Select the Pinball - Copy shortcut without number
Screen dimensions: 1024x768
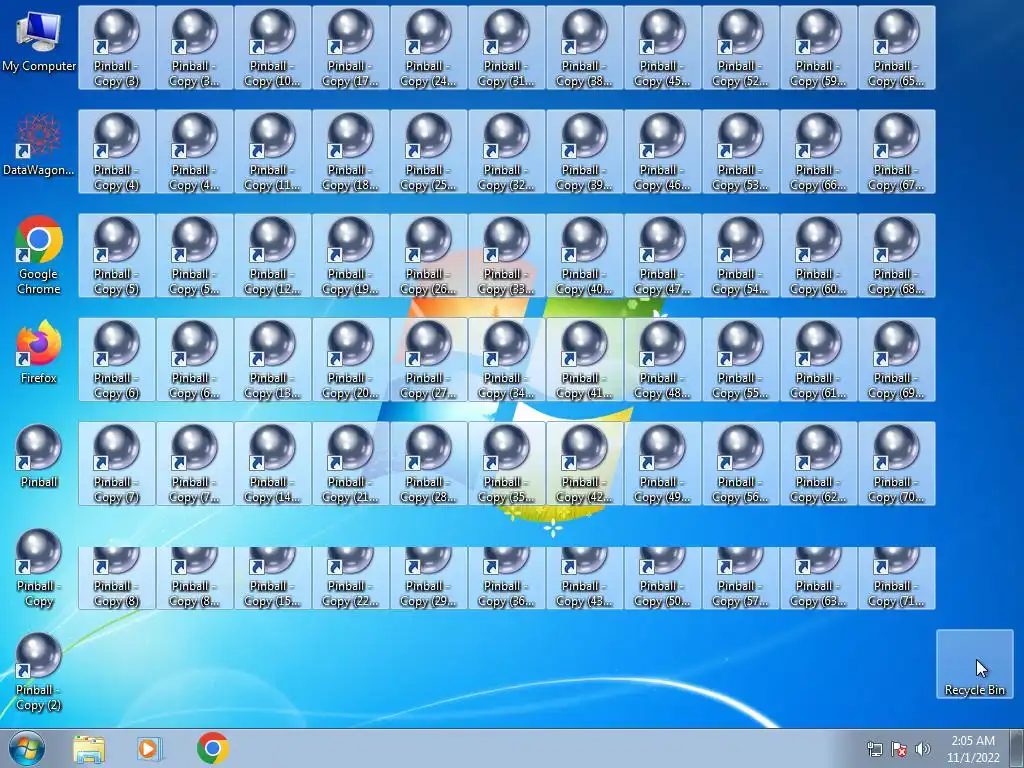point(39,568)
